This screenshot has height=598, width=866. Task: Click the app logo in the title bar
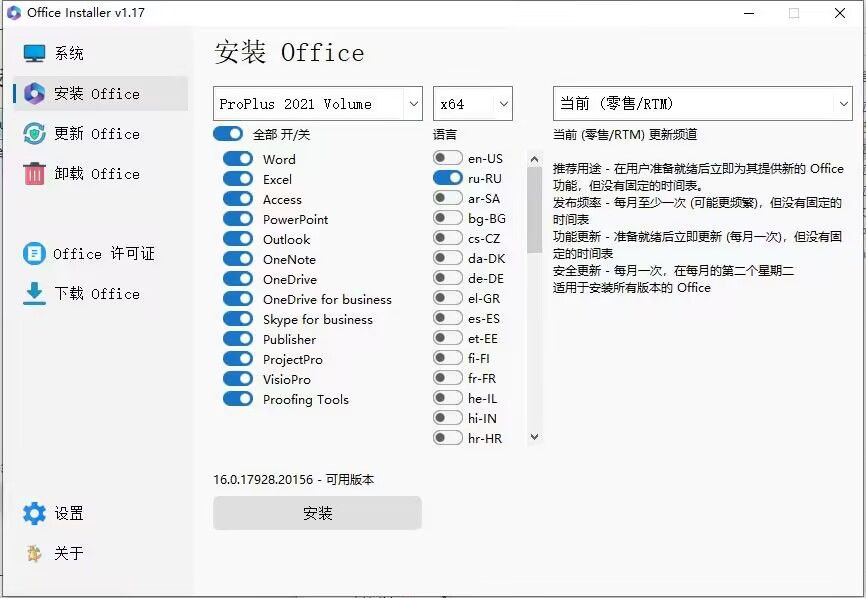coord(14,13)
